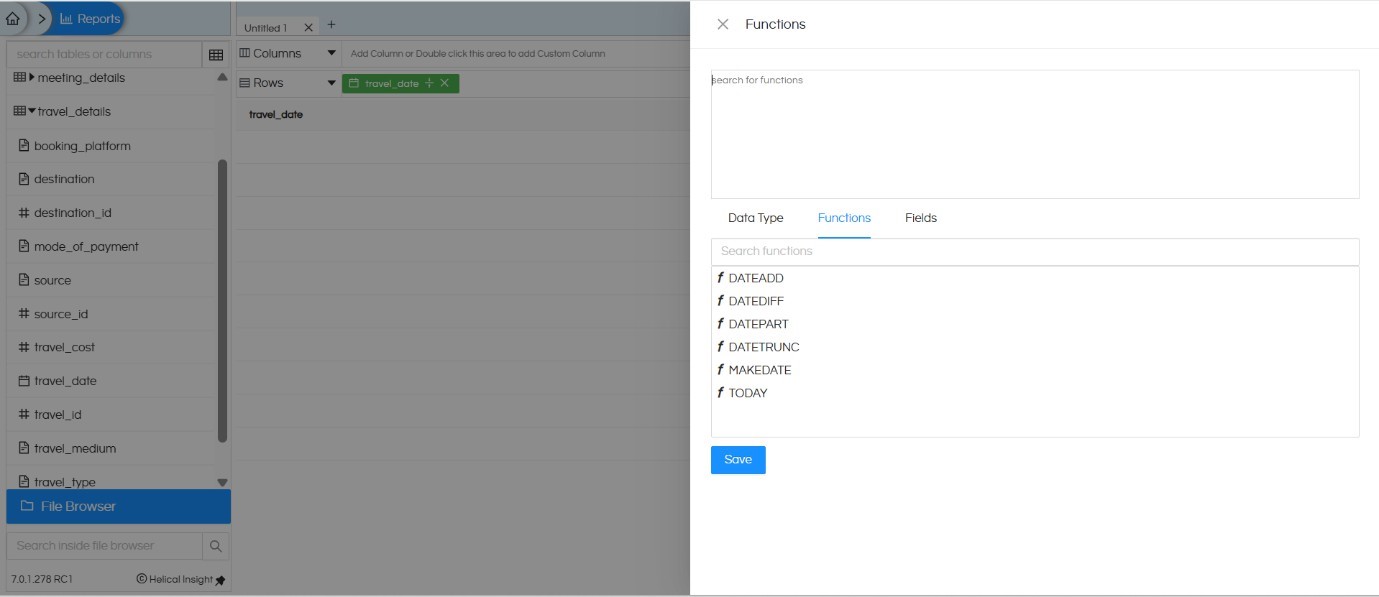Click the travel_date green chip
1379x597 pixels.
pyautogui.click(x=400, y=83)
